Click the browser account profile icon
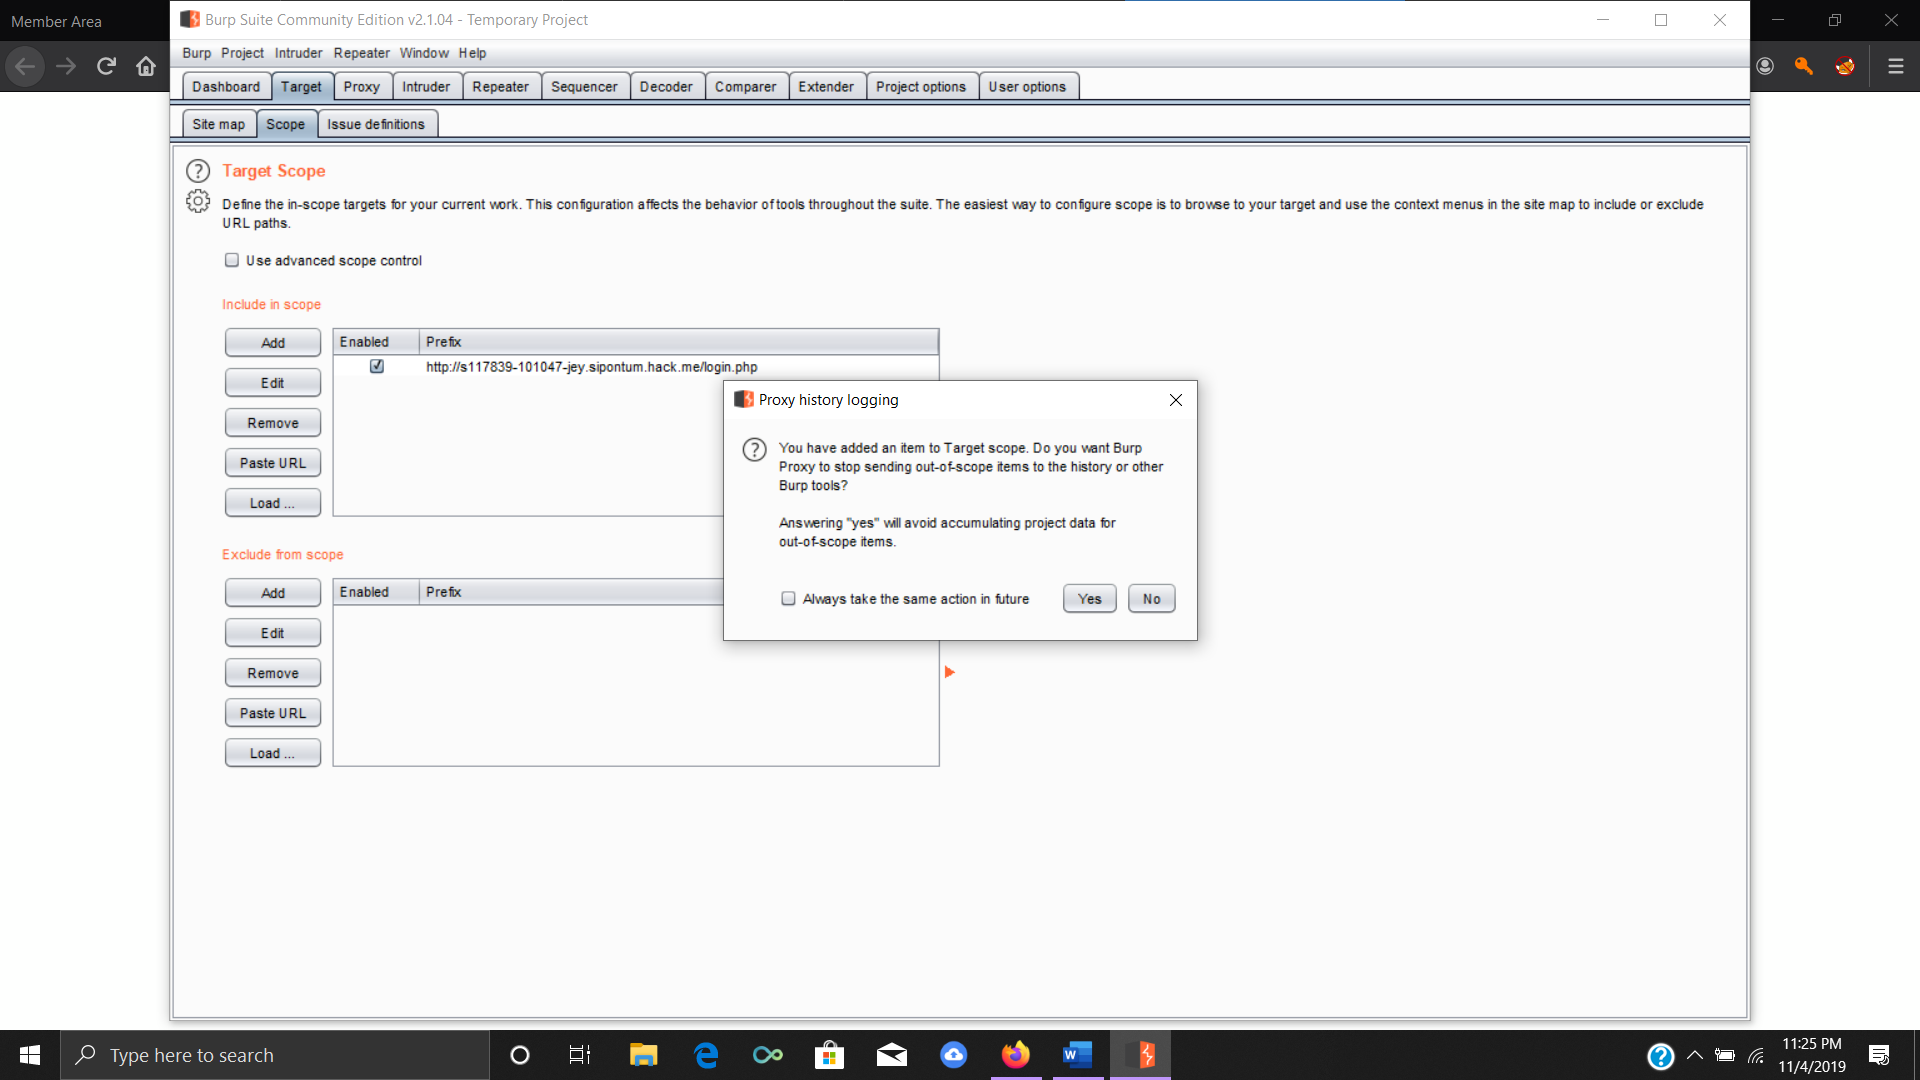Screen dimensions: 1920x1080 pos(1765,66)
